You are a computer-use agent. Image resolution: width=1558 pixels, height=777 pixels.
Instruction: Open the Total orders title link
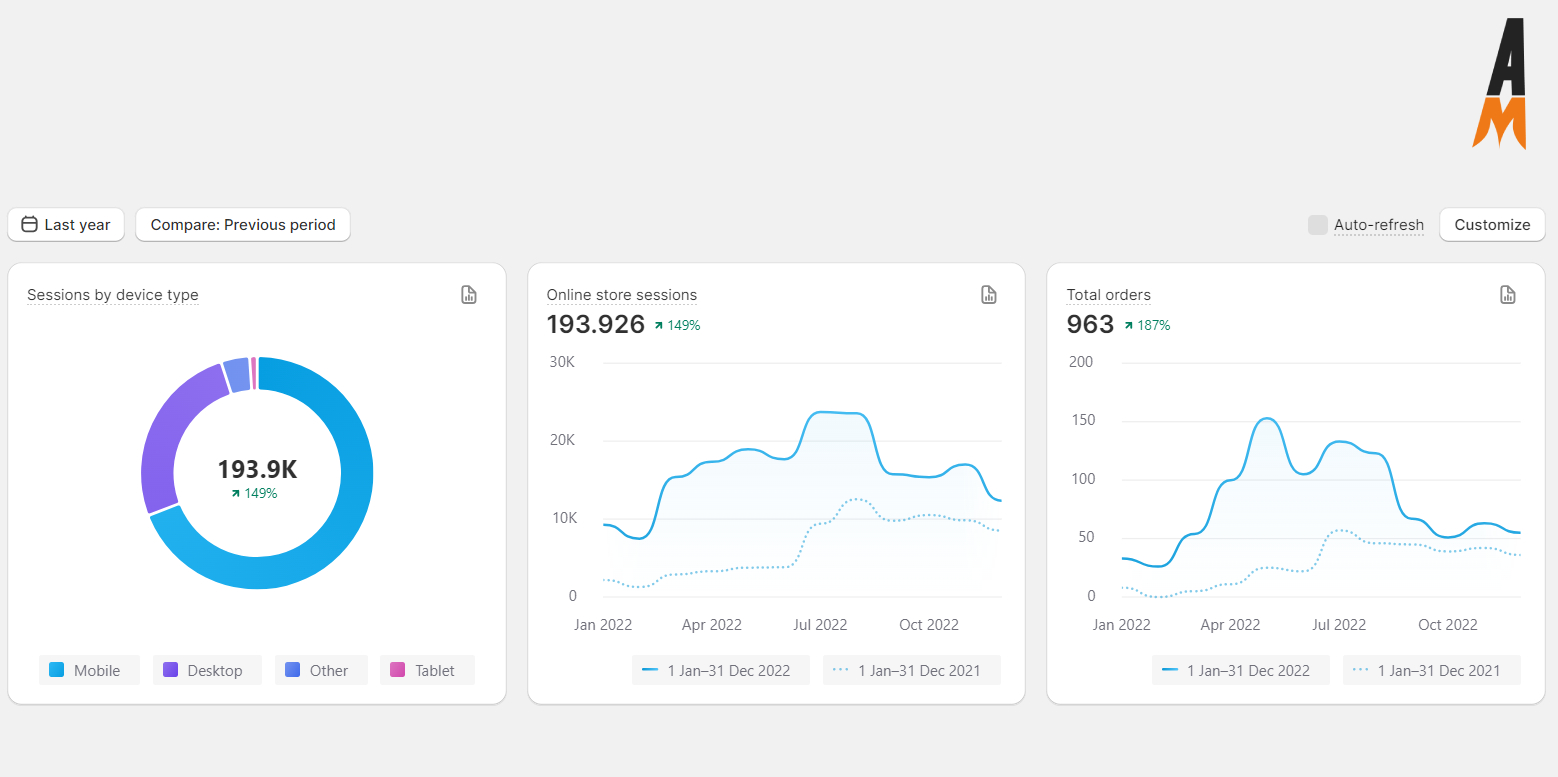coord(1109,295)
